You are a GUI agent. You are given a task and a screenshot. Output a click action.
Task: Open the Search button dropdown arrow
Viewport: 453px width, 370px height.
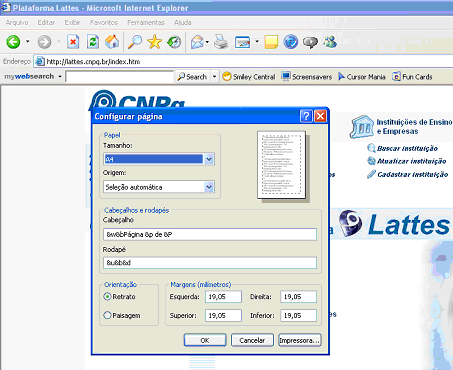coord(214,77)
